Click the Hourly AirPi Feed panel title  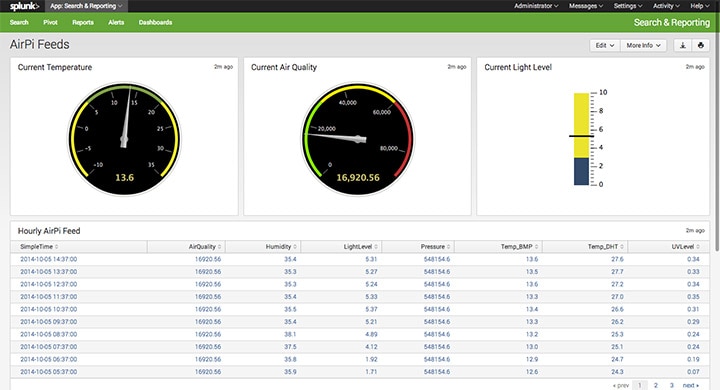[x=49, y=231]
